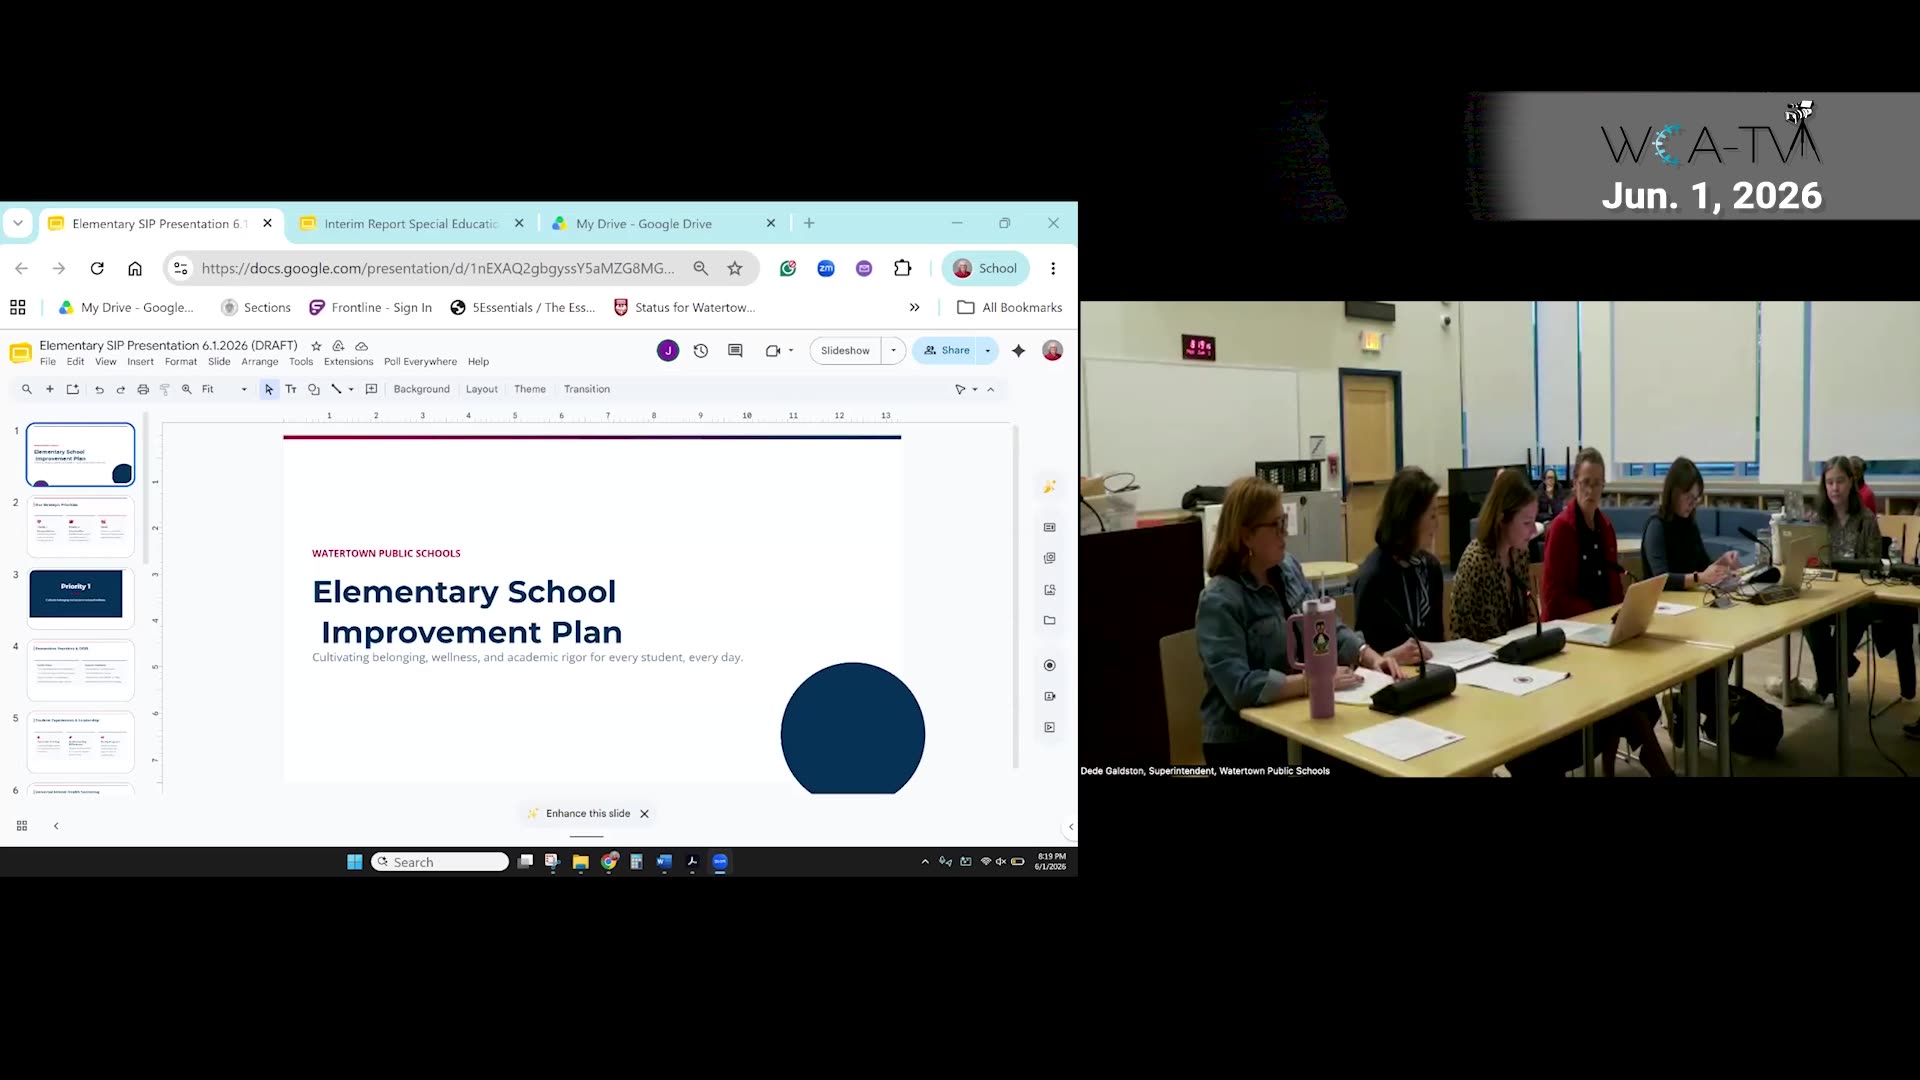Expand the camera meeting dropdown arrow
The width and height of the screenshot is (1920, 1080).
[791, 350]
